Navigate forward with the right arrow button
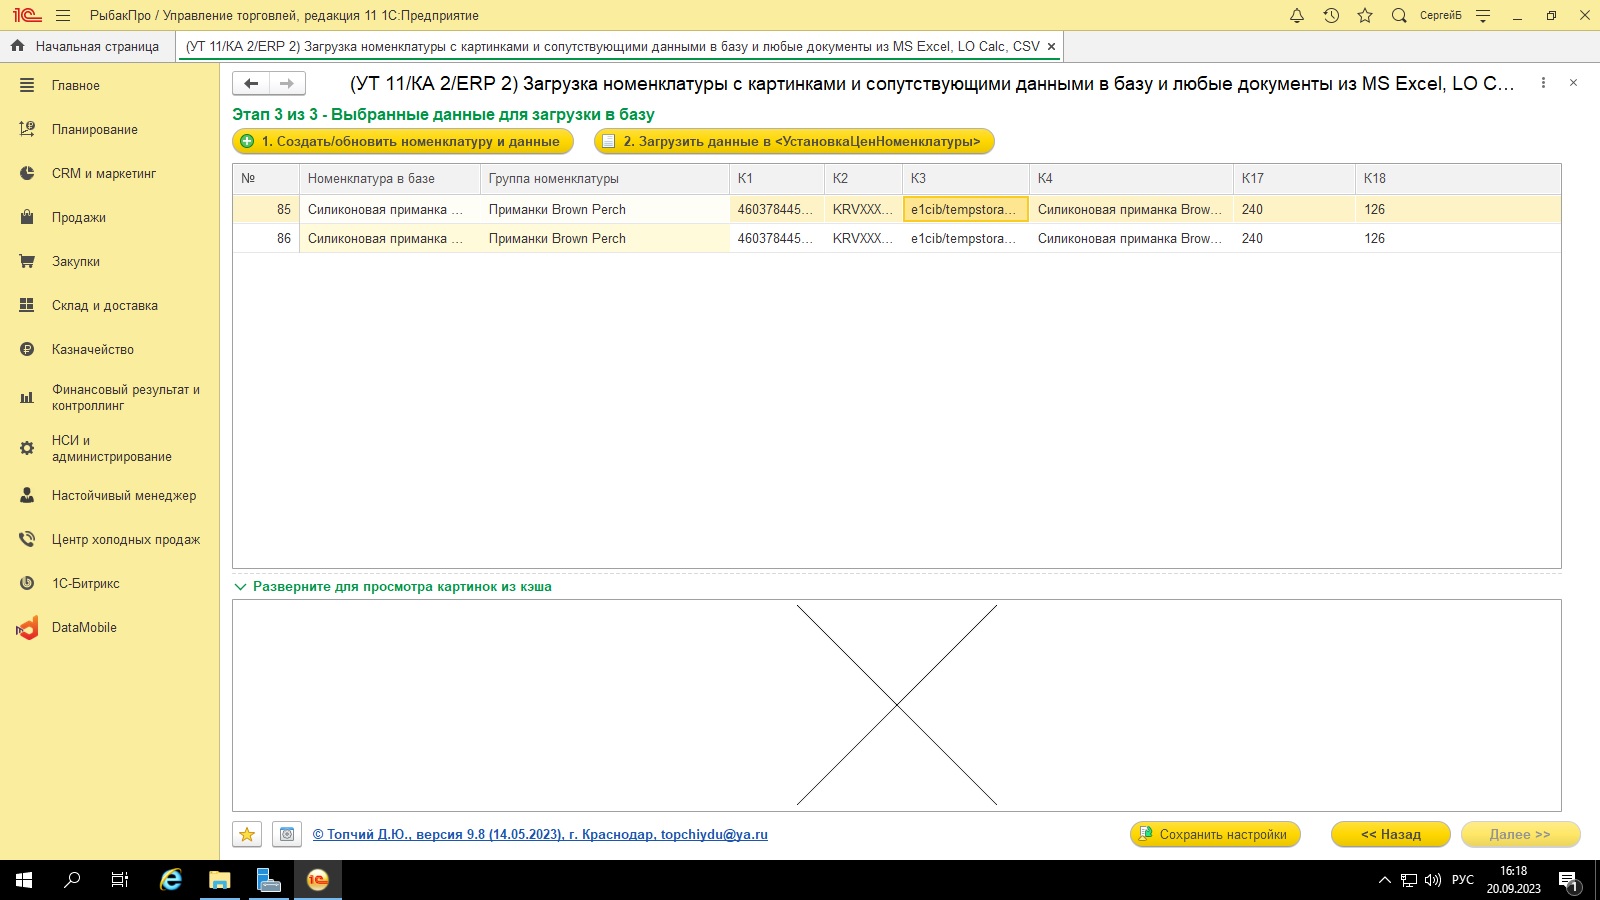Image resolution: width=1600 pixels, height=900 pixels. pos(287,84)
